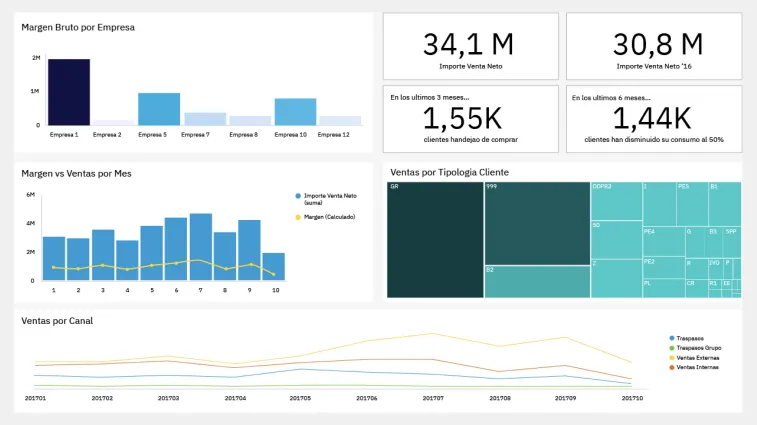
Task: Select month 7 bar in Margen vs Ventas
Action: (x=201, y=247)
